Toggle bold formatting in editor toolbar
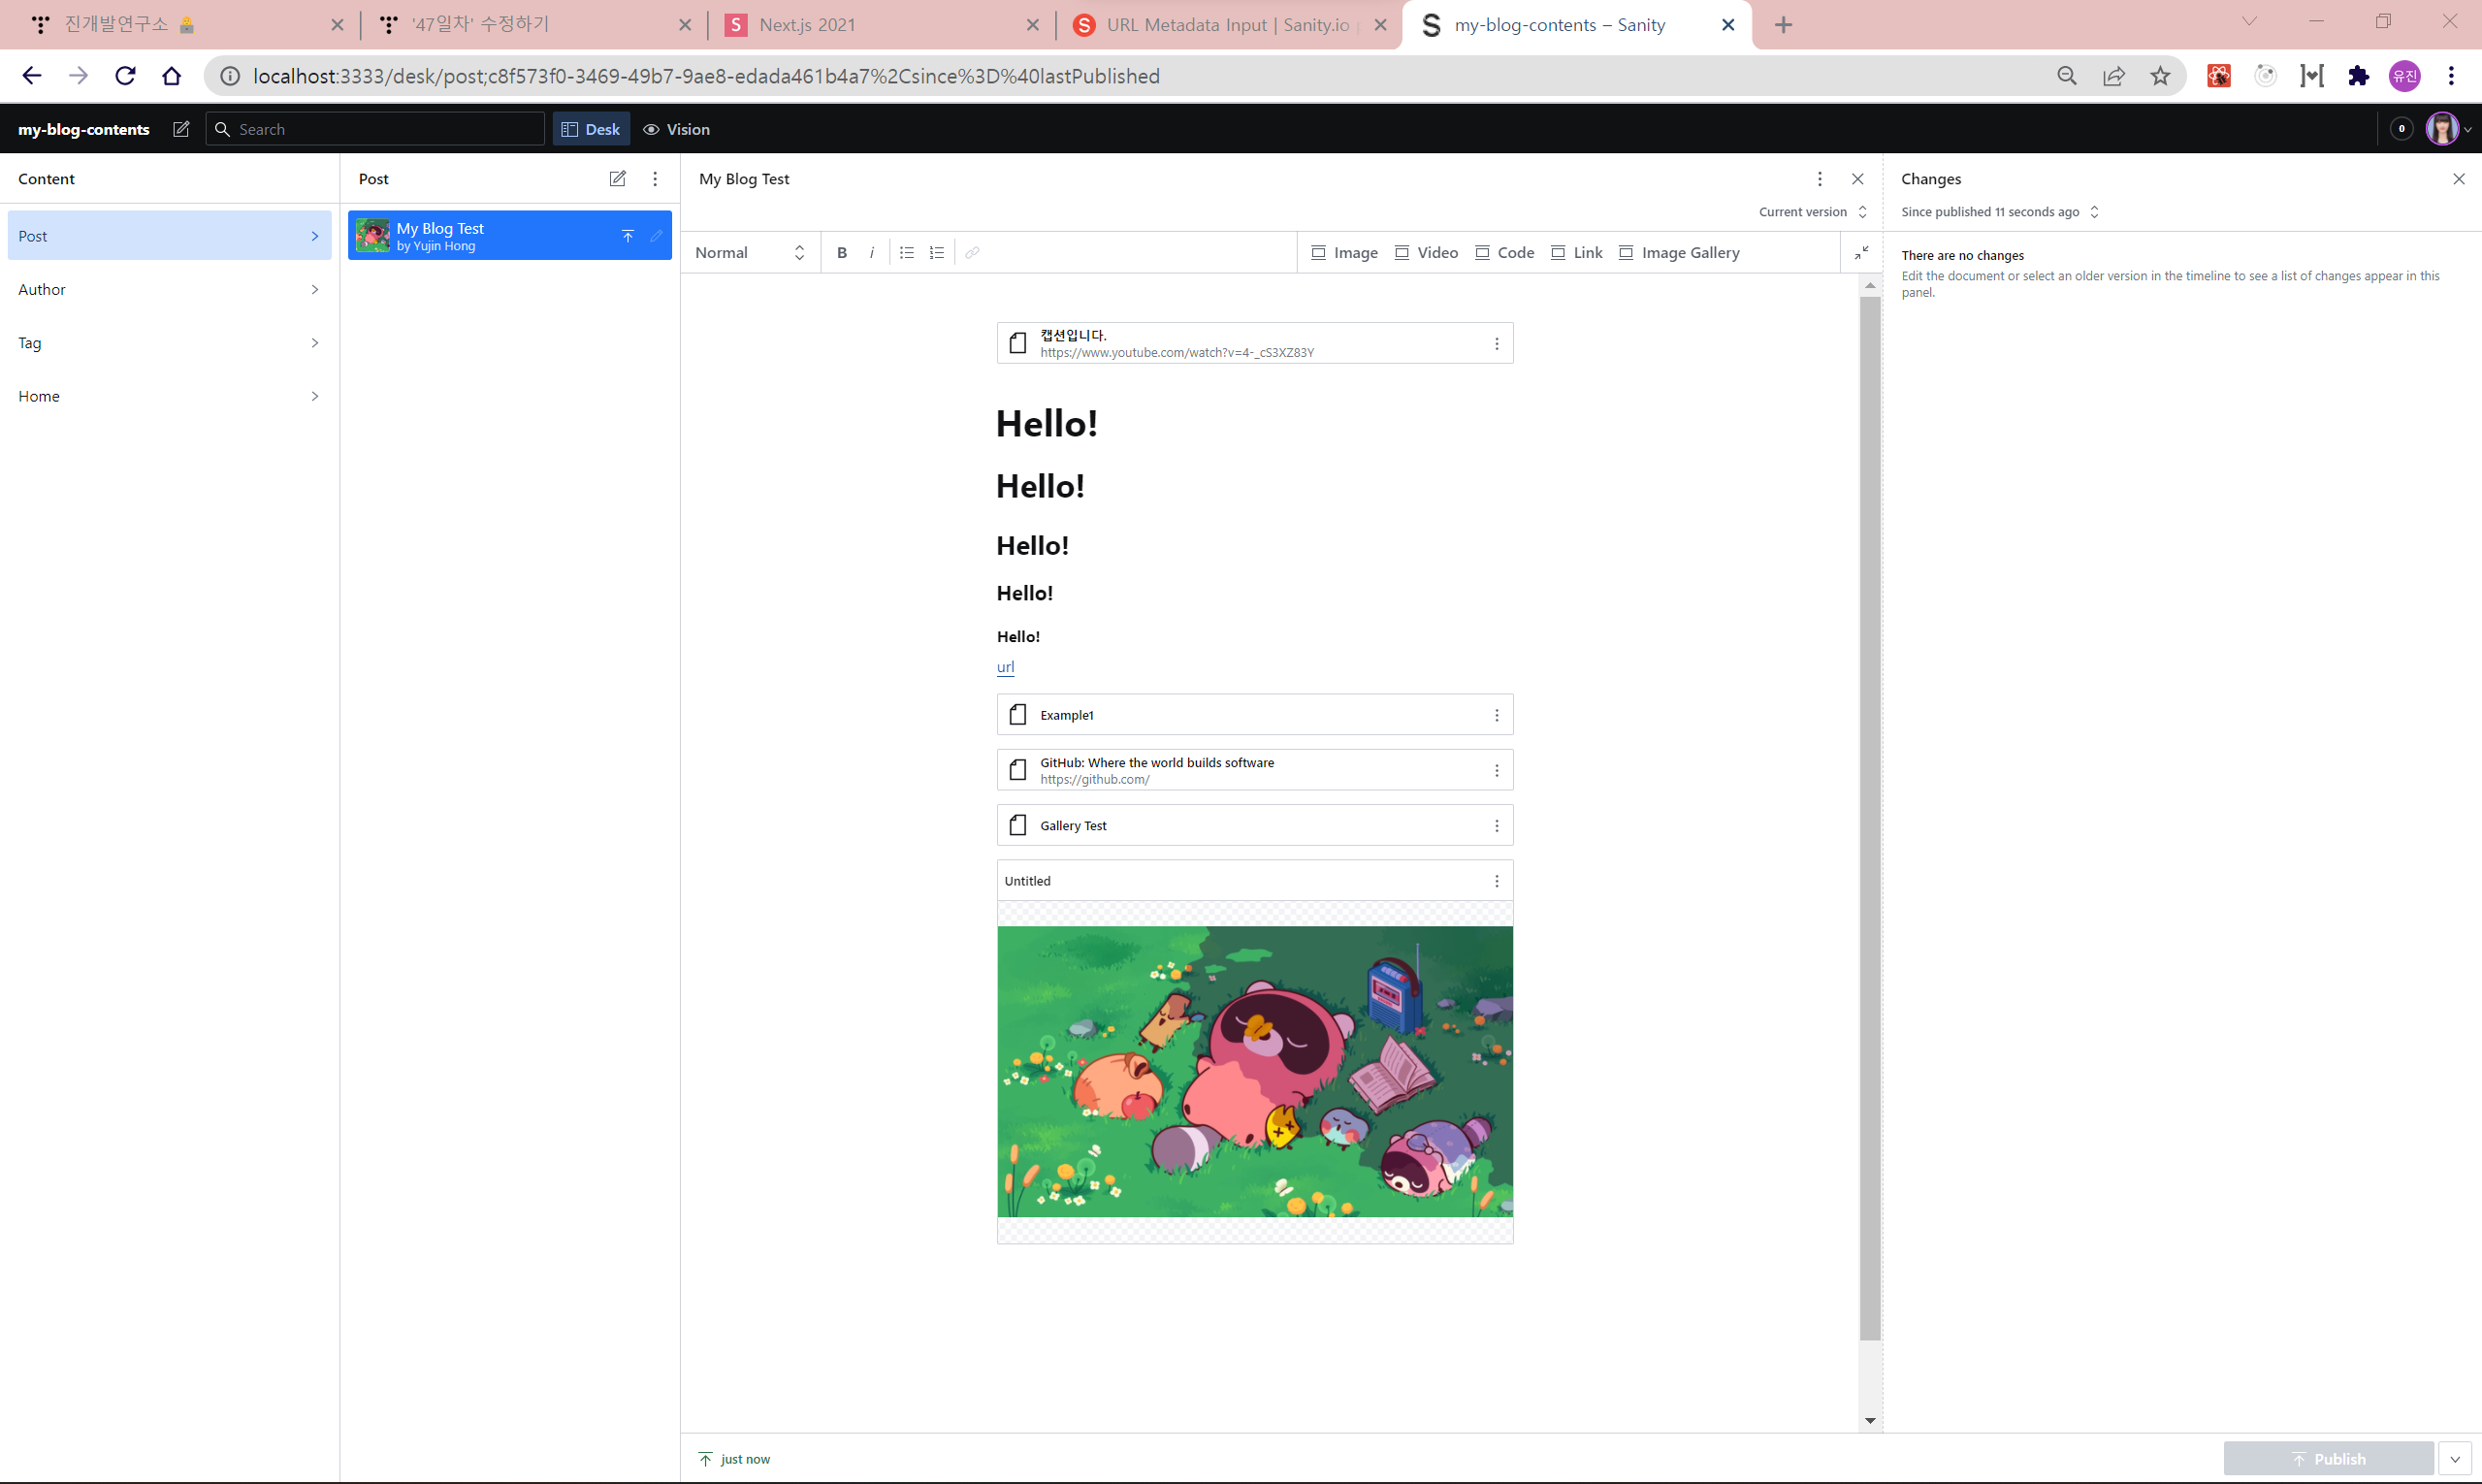Screen dimensions: 2482x1484 click(842, 253)
